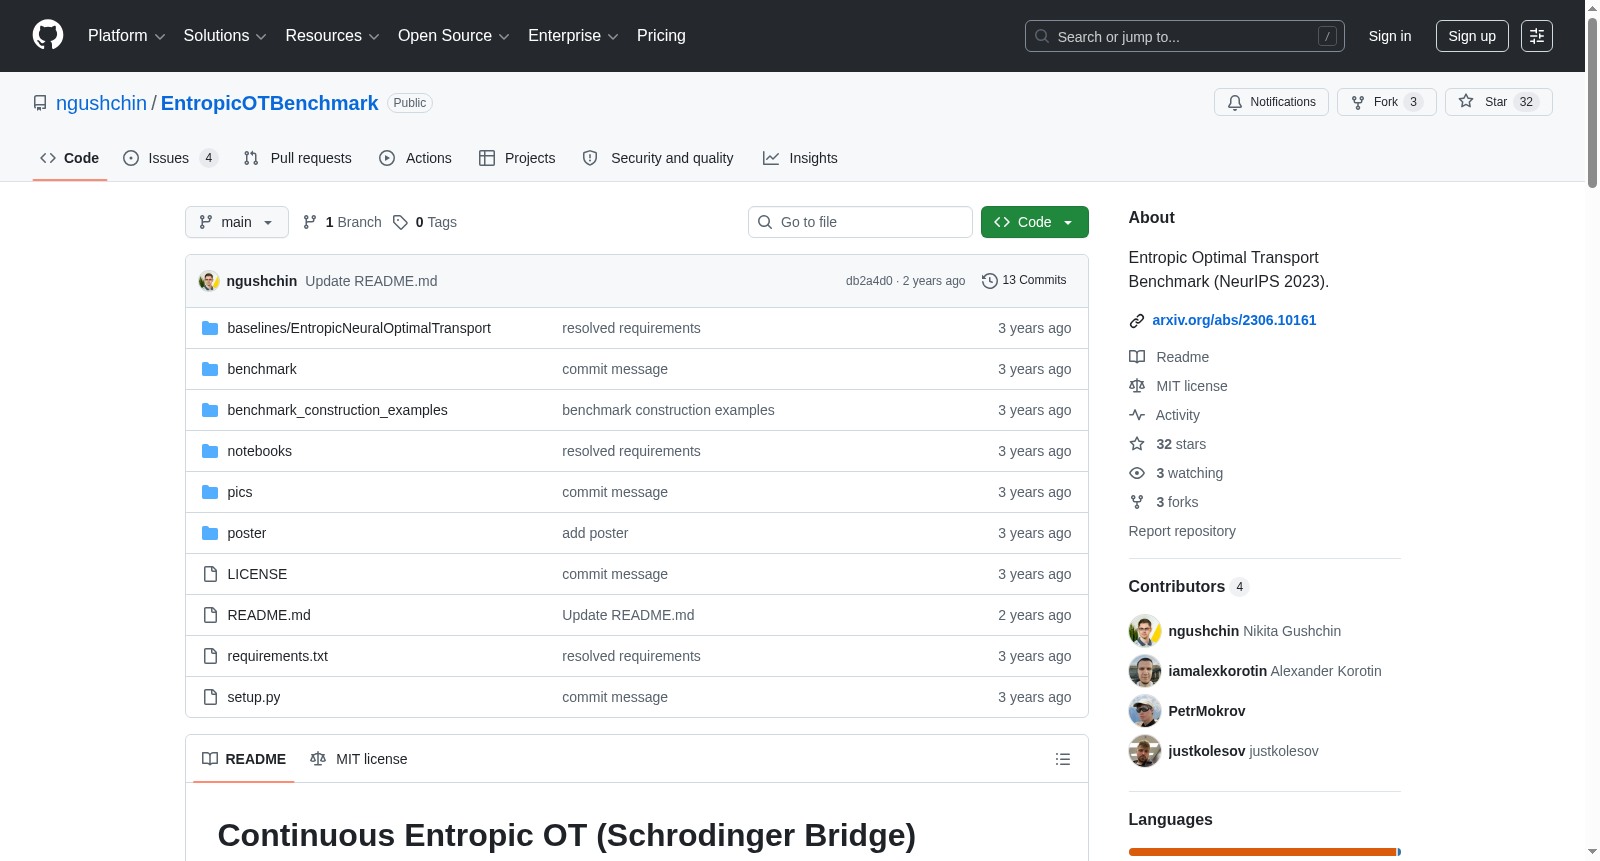
Task: Open the Pricing page
Action: 661,36
